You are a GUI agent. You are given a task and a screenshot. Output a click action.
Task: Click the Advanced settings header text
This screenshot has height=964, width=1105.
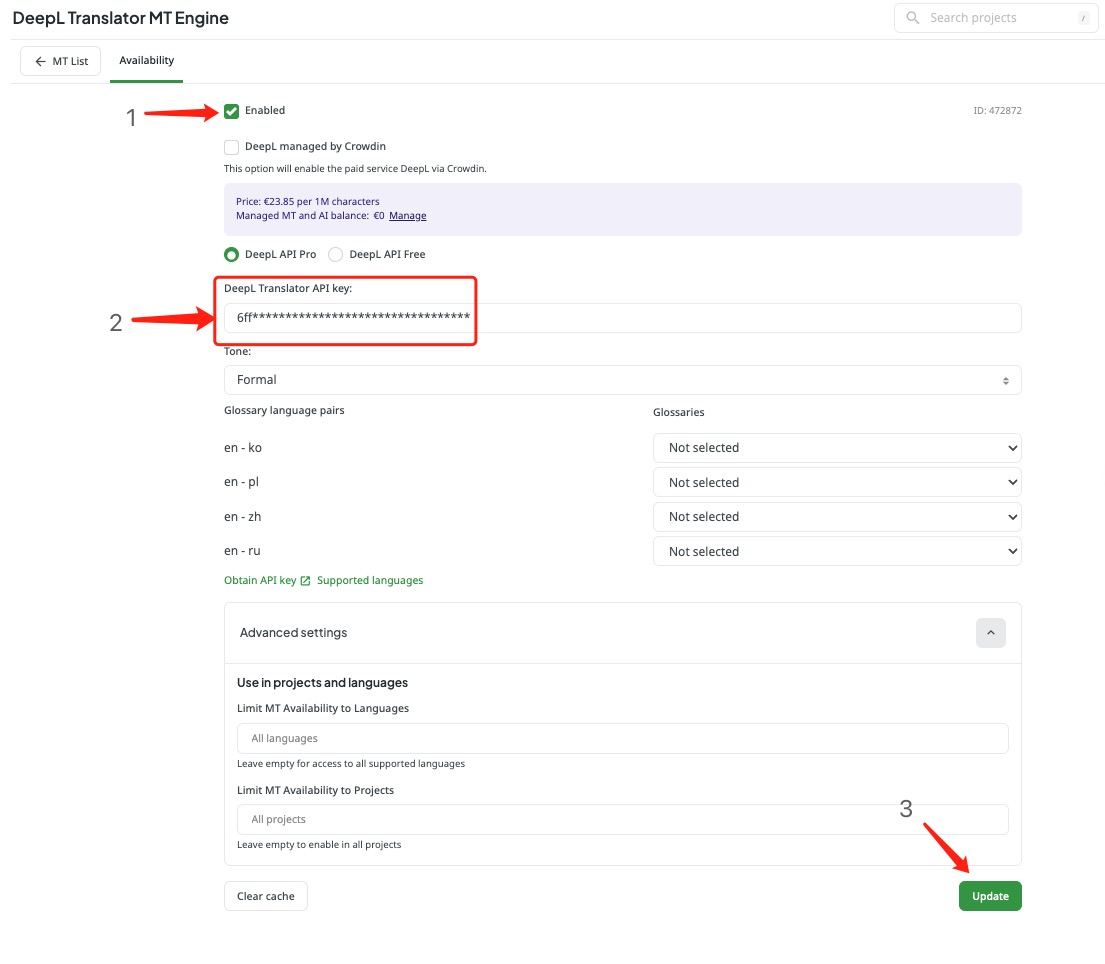(x=293, y=633)
